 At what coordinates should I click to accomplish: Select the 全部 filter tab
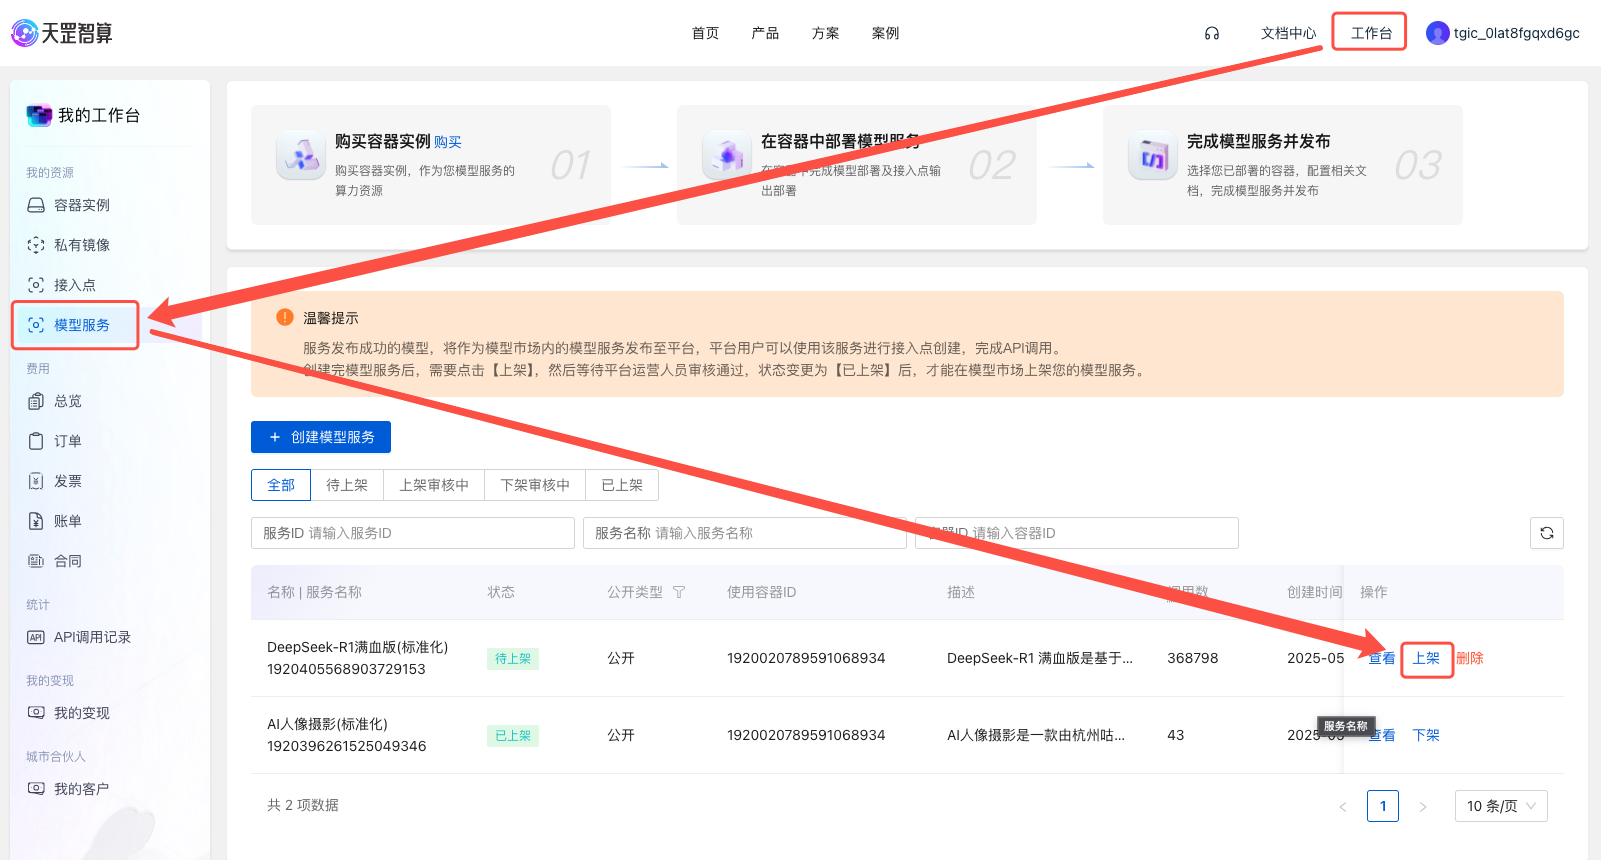pyautogui.click(x=281, y=485)
